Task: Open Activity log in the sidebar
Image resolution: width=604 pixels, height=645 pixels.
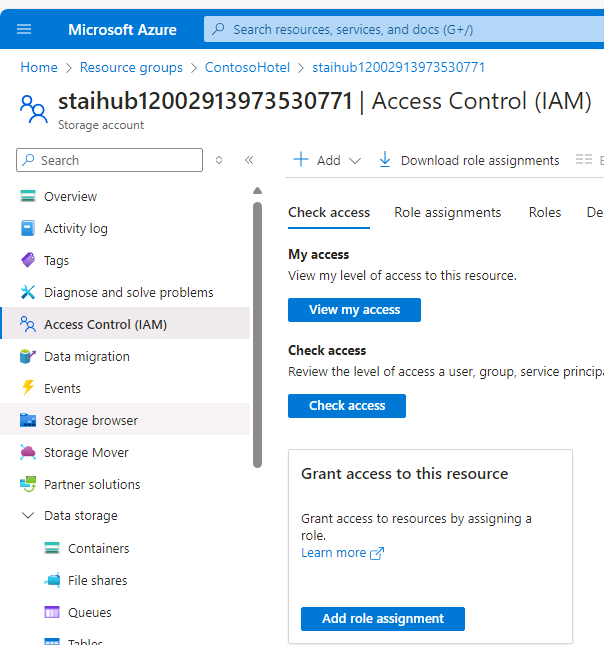Action: (125, 228)
